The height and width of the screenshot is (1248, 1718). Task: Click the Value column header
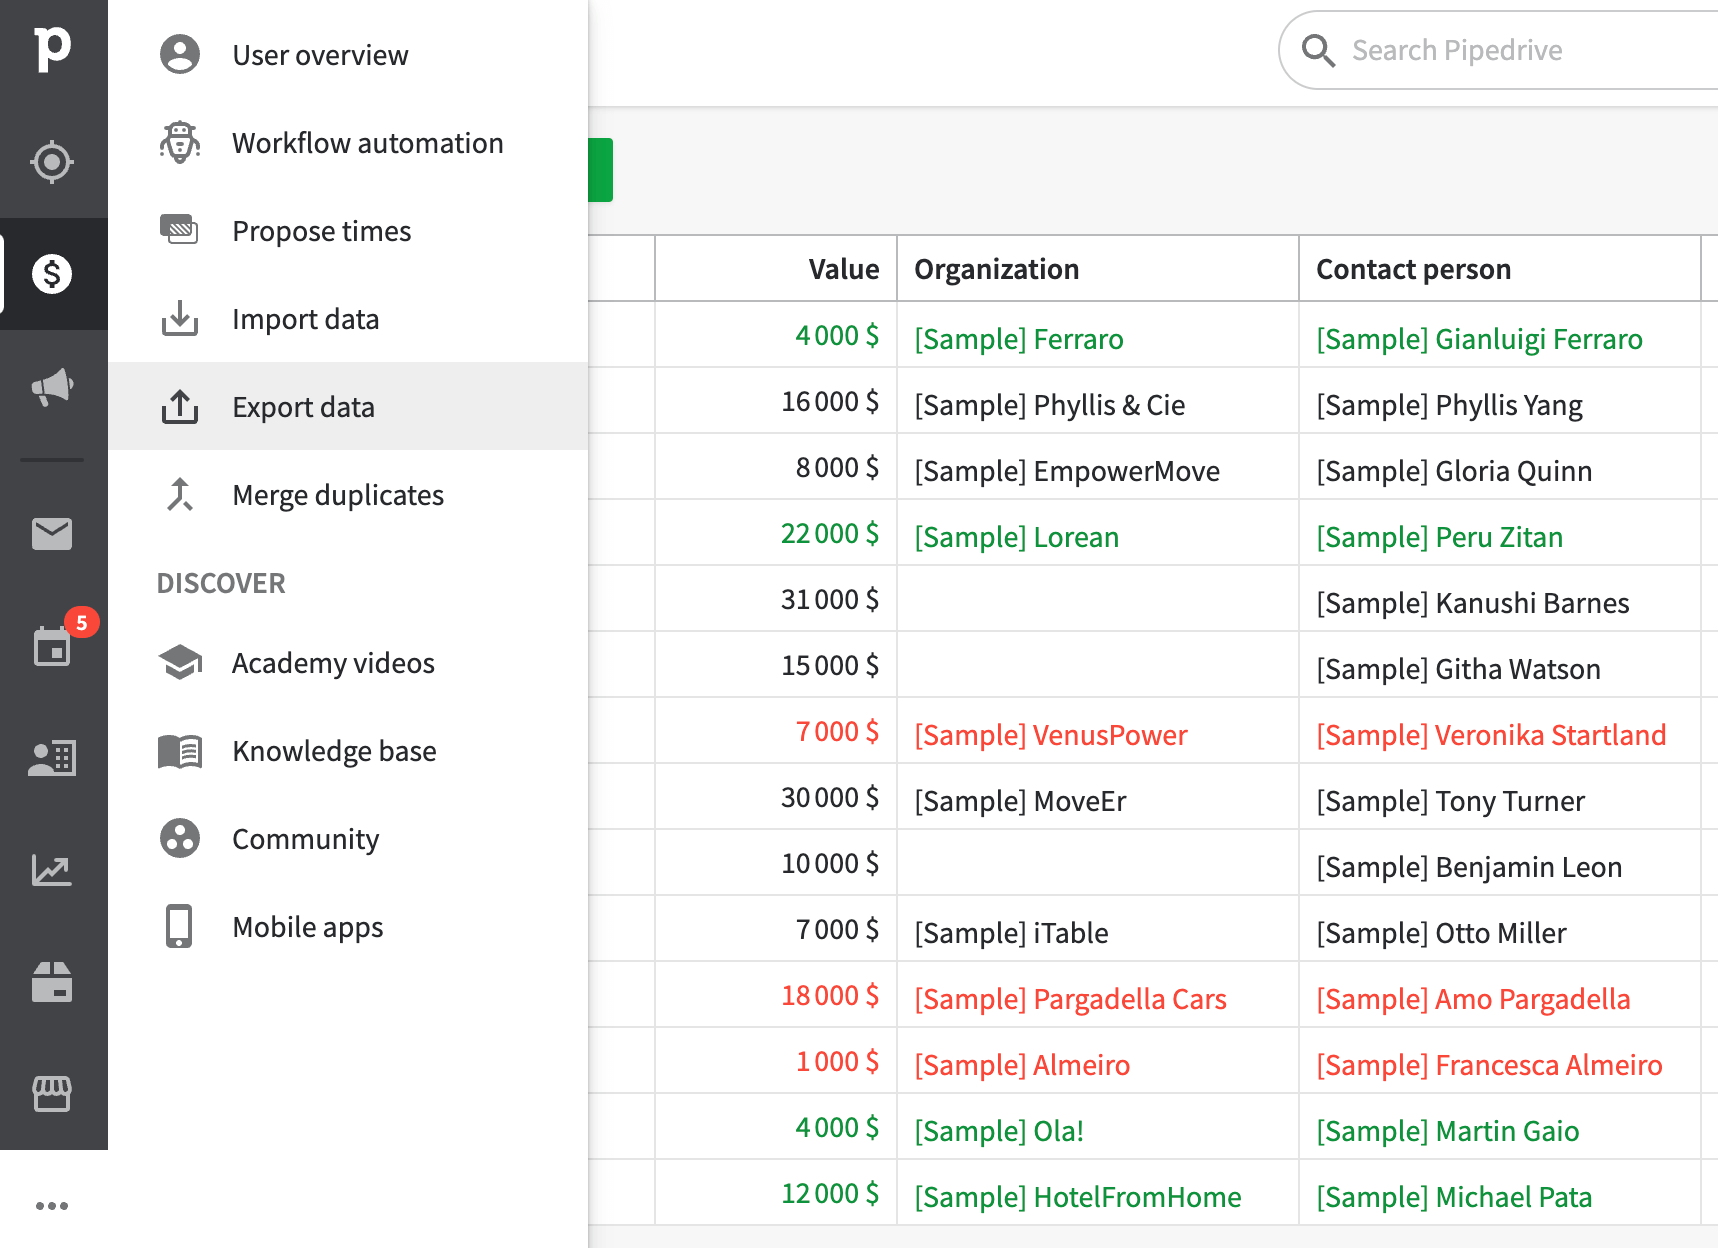coord(843,268)
